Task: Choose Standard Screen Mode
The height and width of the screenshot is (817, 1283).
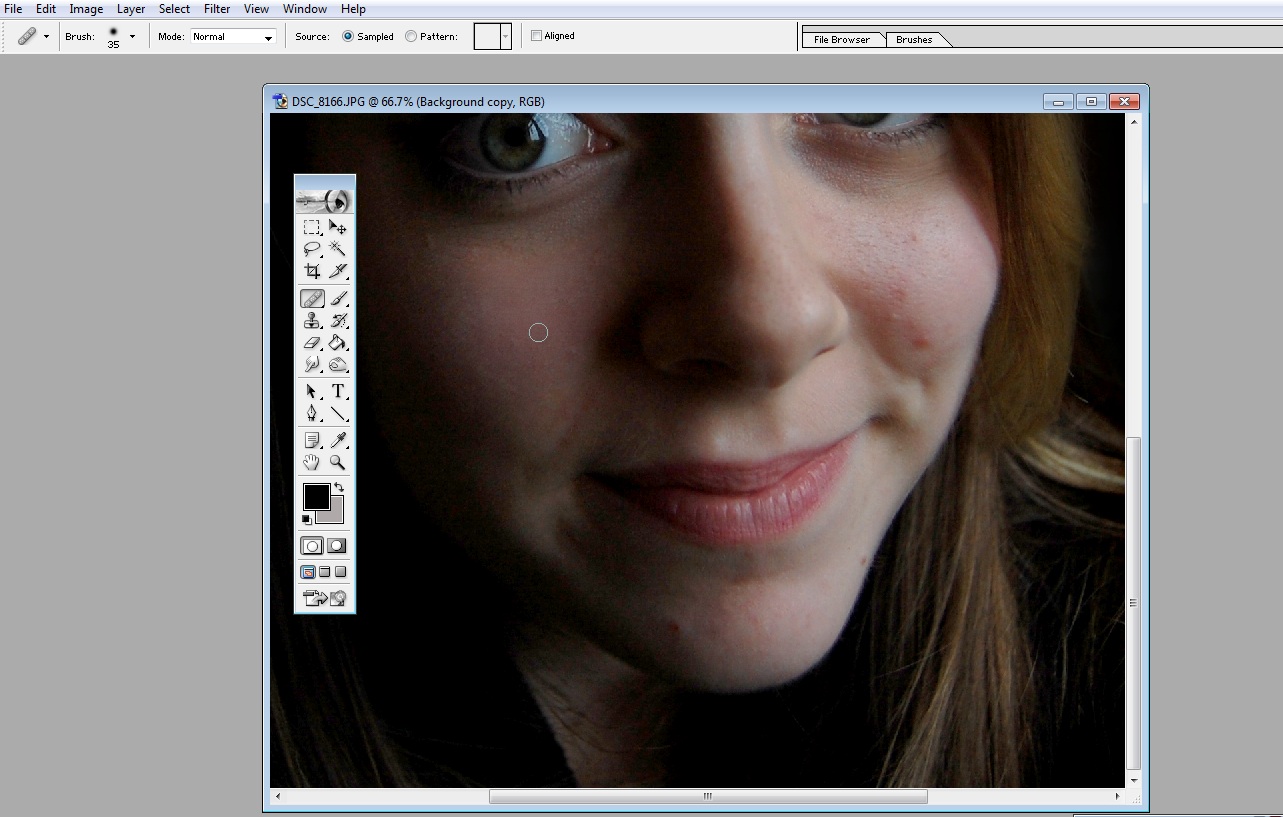Action: pos(308,572)
